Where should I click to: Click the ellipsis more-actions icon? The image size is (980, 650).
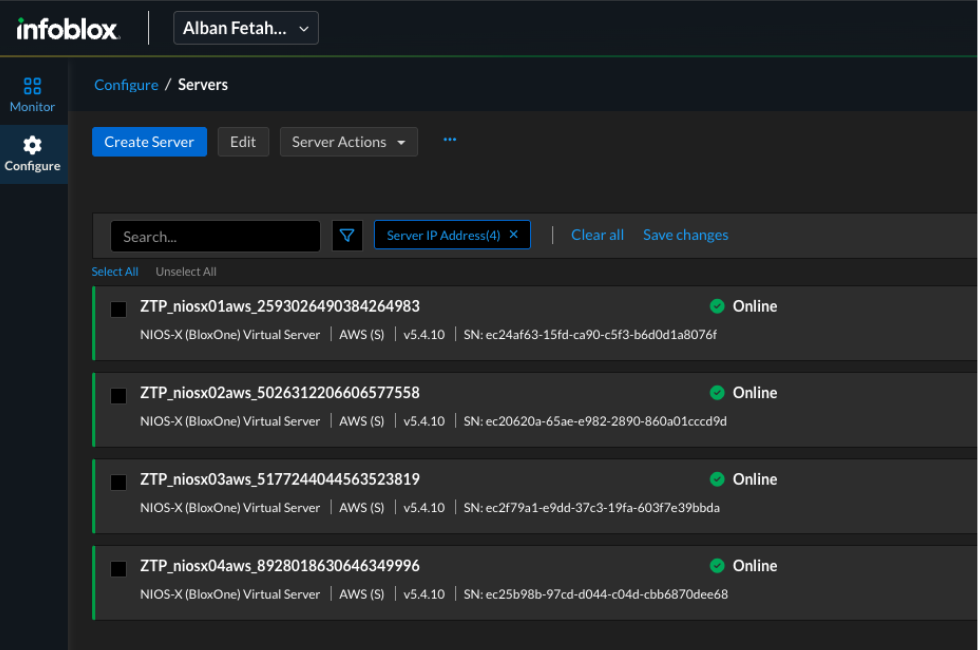click(449, 140)
